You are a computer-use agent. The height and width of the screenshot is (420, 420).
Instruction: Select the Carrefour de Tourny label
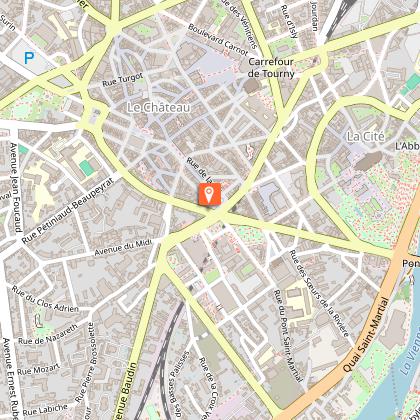click(271, 68)
